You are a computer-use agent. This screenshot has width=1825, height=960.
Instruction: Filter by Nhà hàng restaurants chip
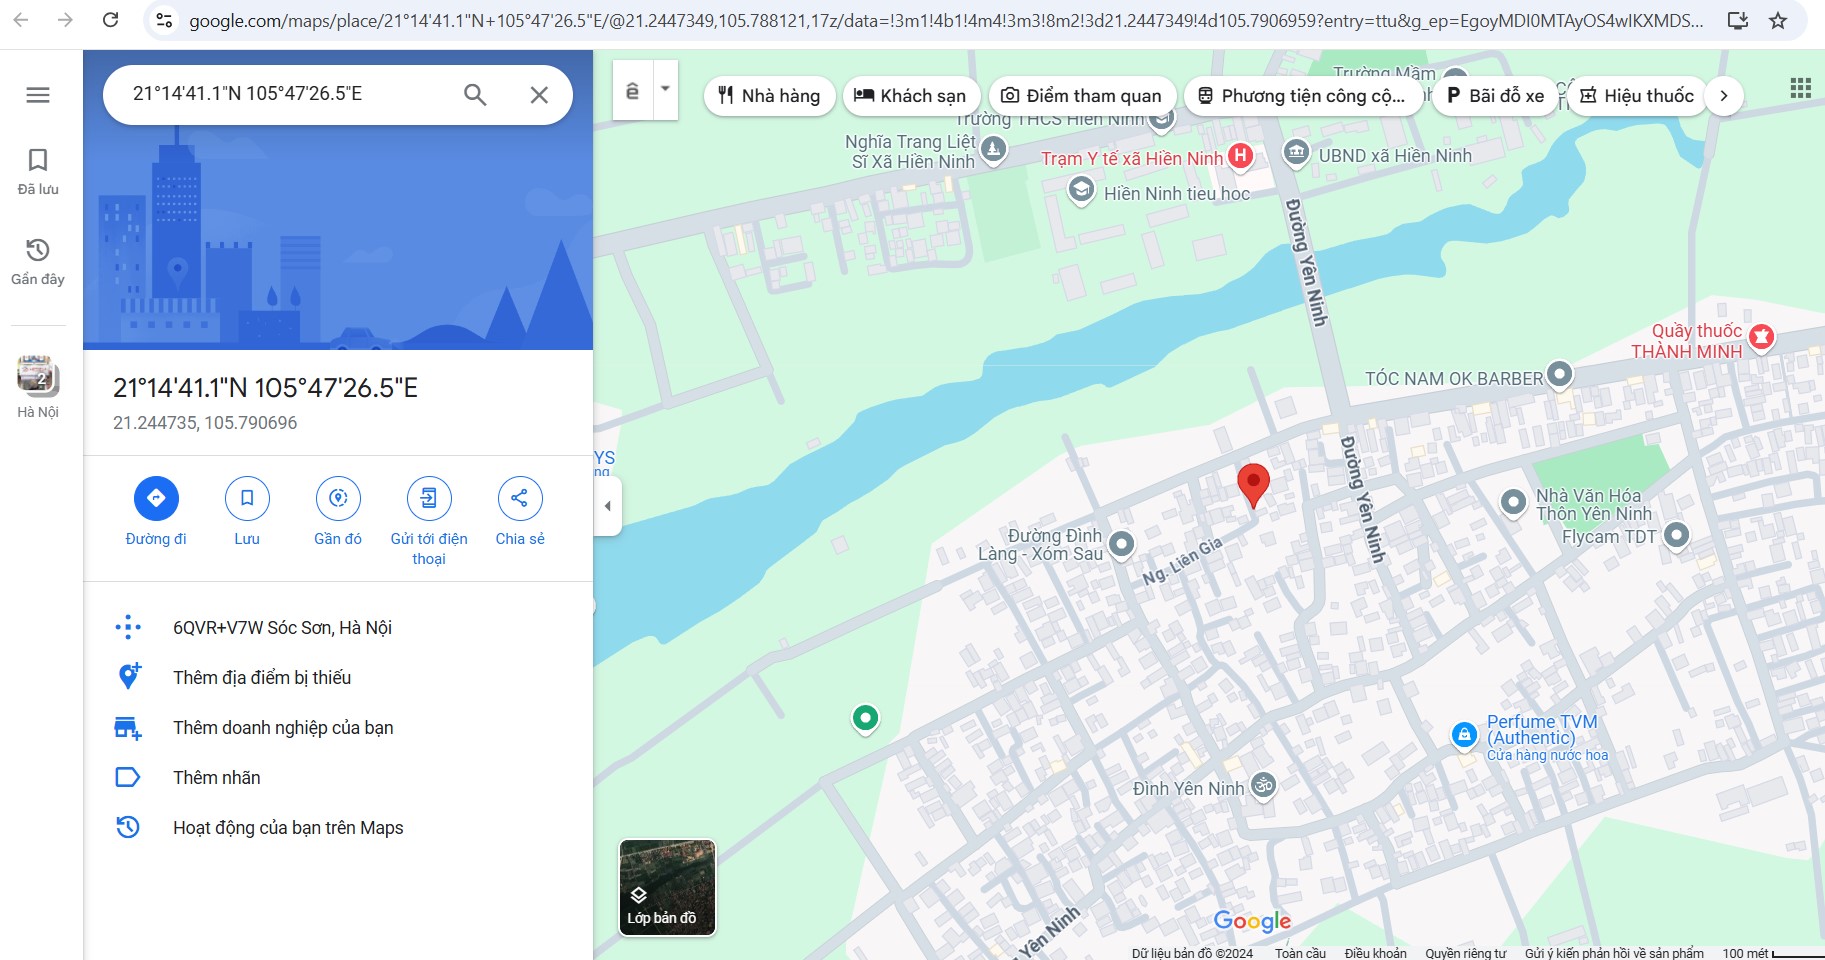[769, 96]
